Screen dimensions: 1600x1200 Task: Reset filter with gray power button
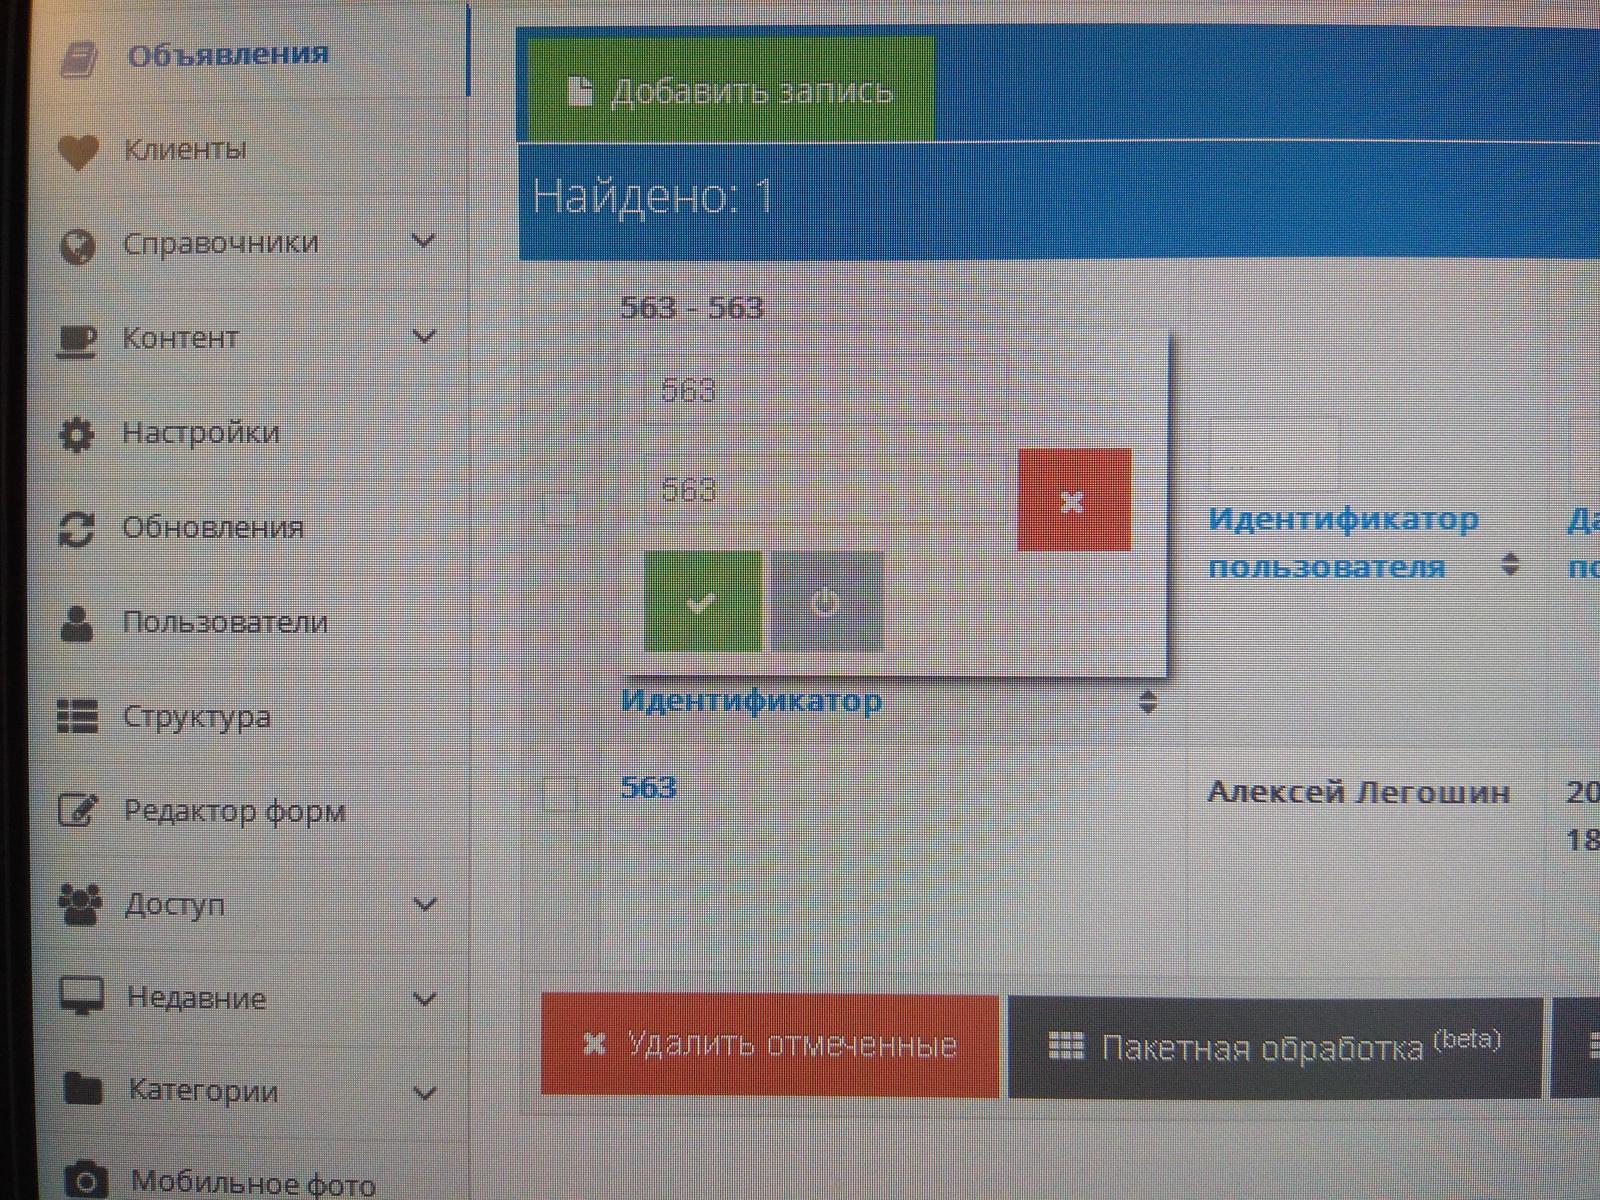[x=826, y=602]
